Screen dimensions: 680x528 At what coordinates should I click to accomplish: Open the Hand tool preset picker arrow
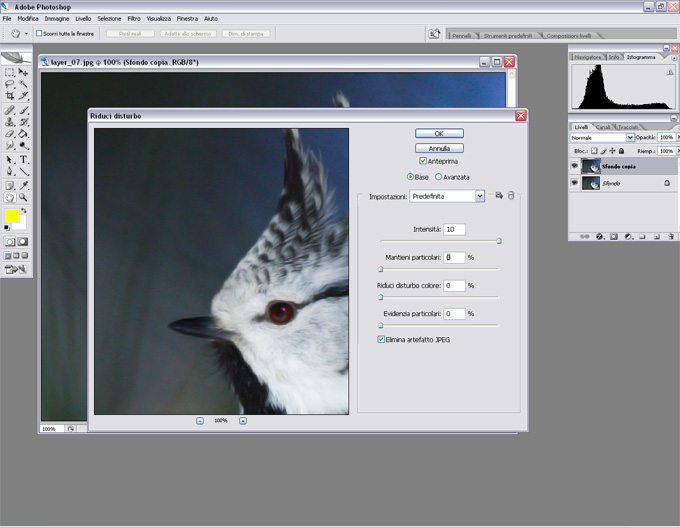pyautogui.click(x=26, y=33)
